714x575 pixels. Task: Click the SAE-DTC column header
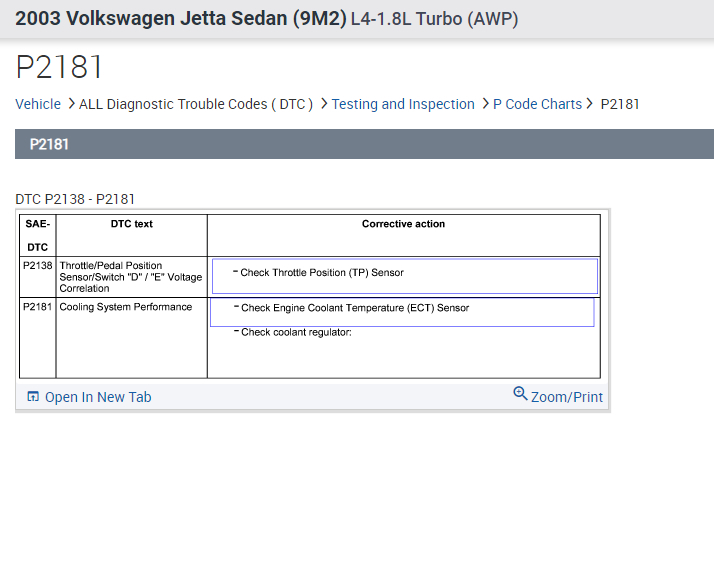37,235
